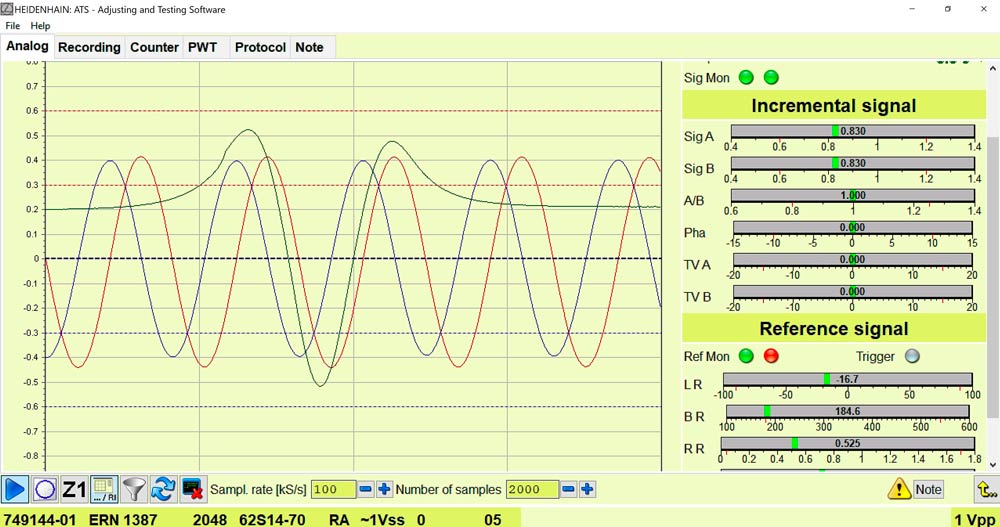Click the right panel scroll-up arrow
The width and height of the screenshot is (1000, 527).
(993, 68)
